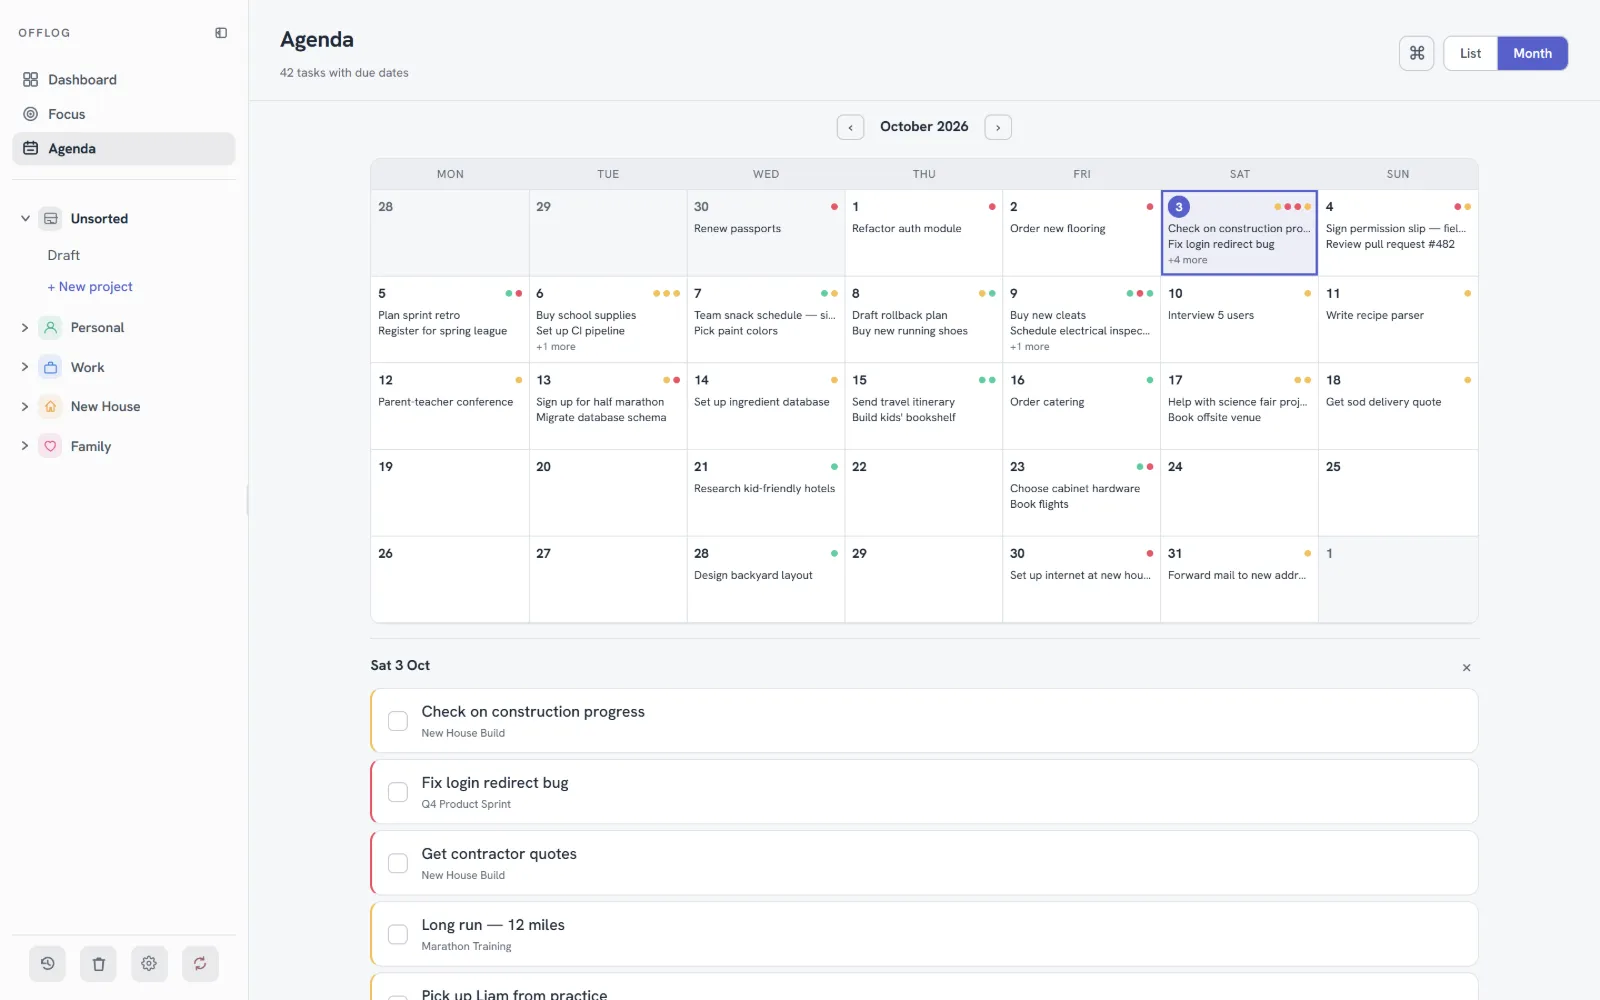1600x1000 pixels.
Task: Open settings gear in sidebar footer
Action: [x=149, y=964]
